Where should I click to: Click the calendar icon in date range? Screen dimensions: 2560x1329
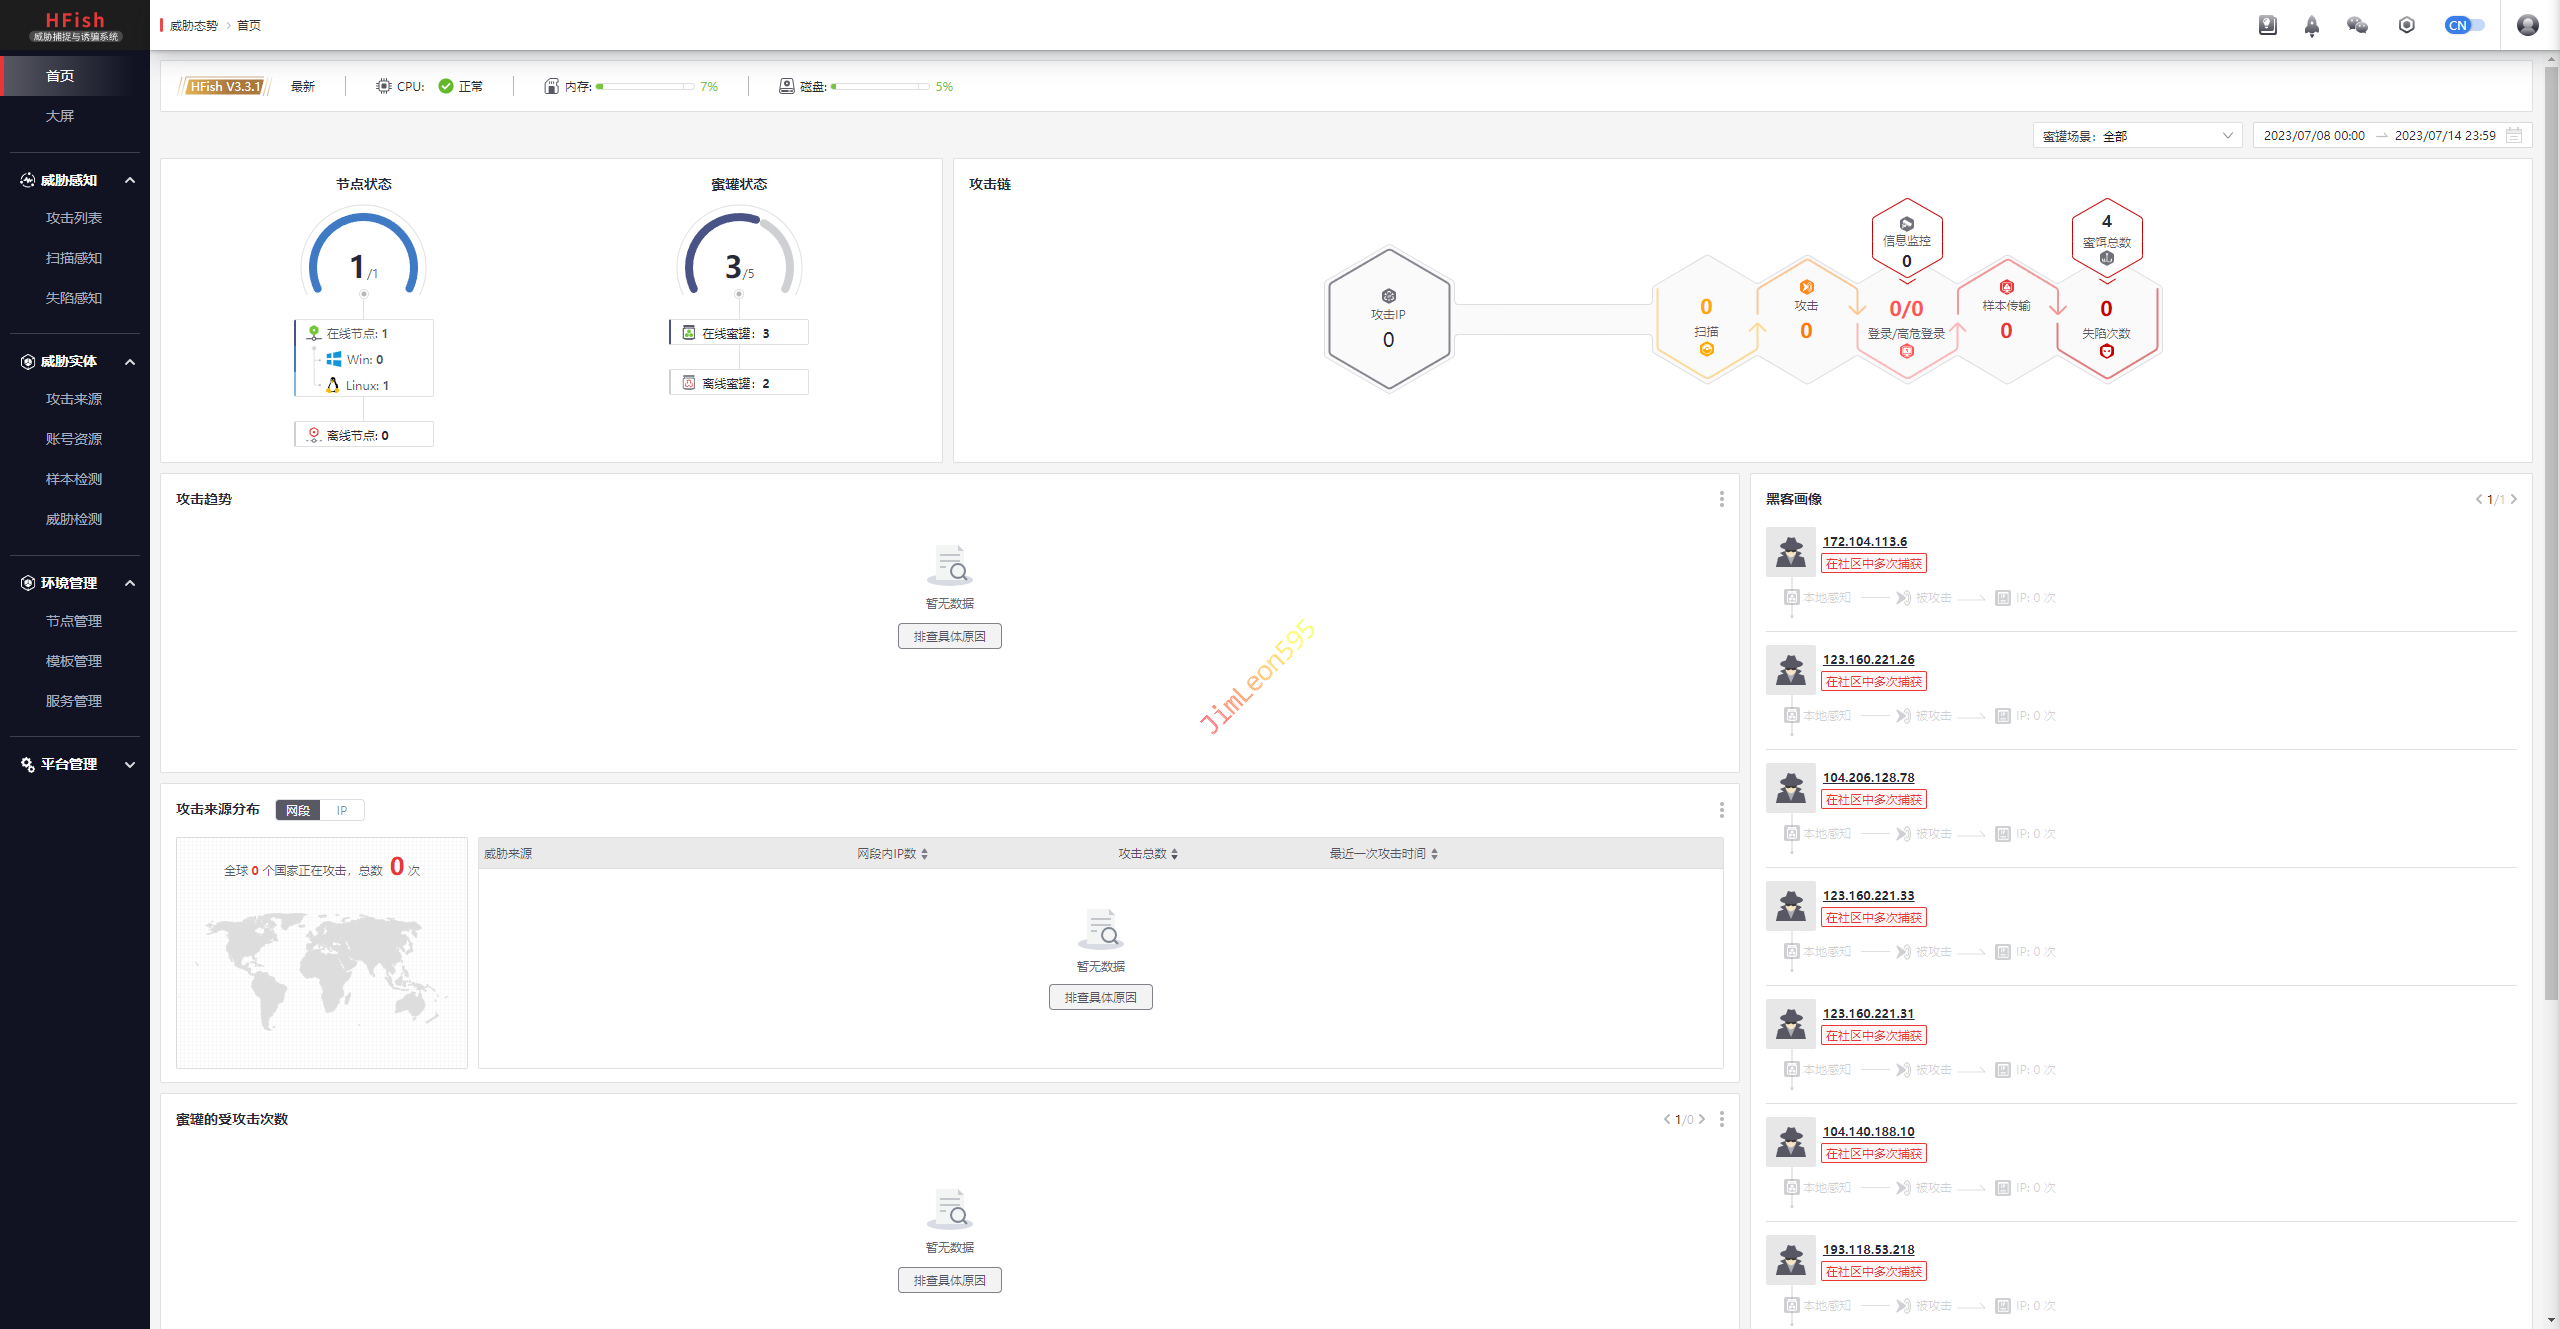[2514, 135]
